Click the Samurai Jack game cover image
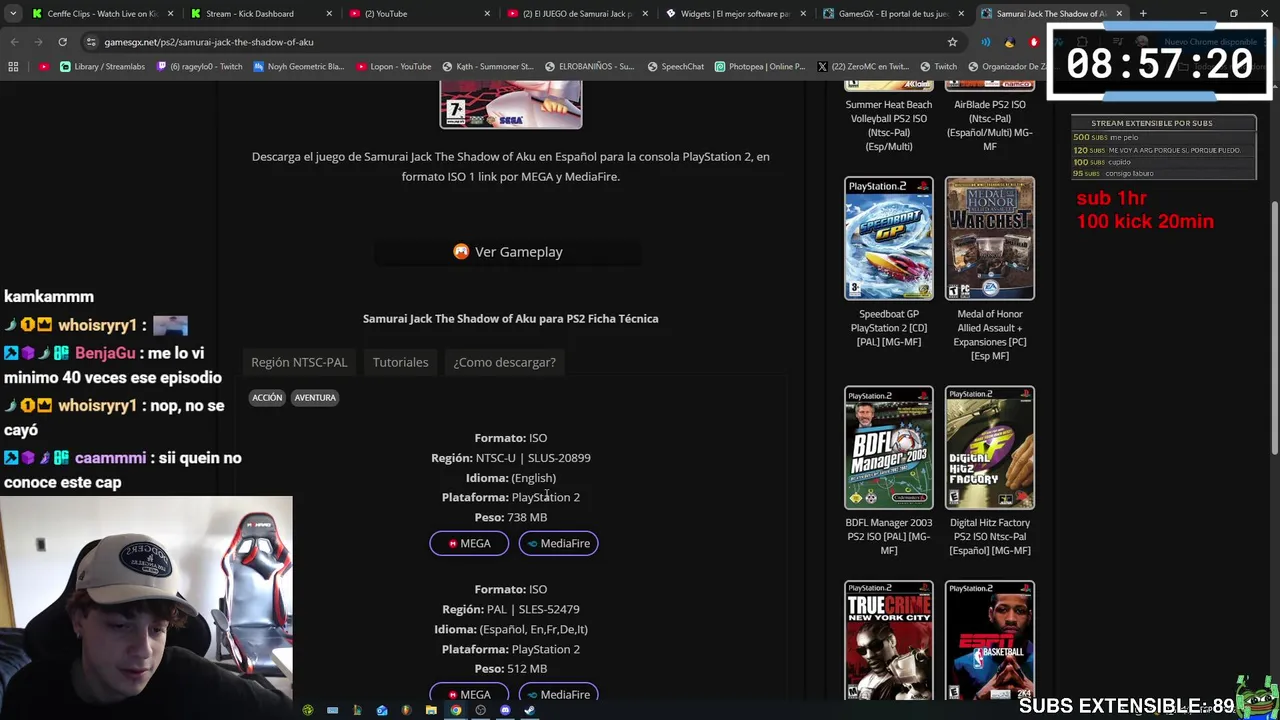 point(511,104)
